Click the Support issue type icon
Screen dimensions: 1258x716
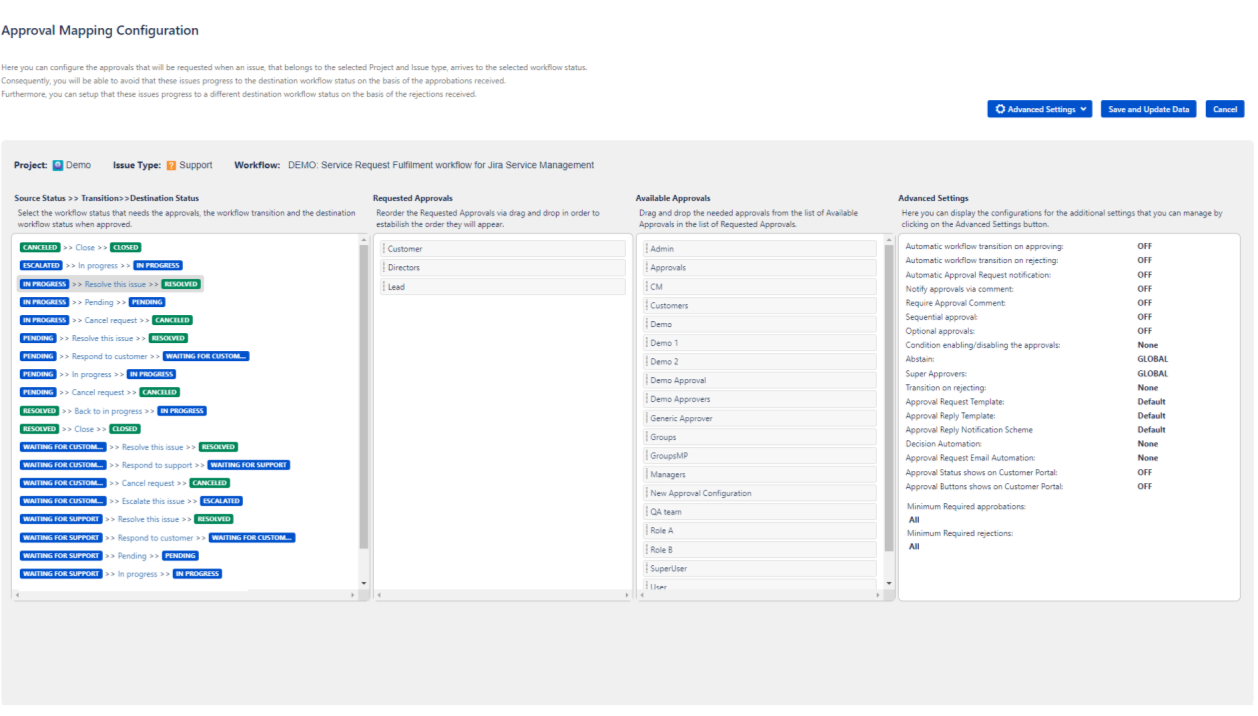point(171,165)
